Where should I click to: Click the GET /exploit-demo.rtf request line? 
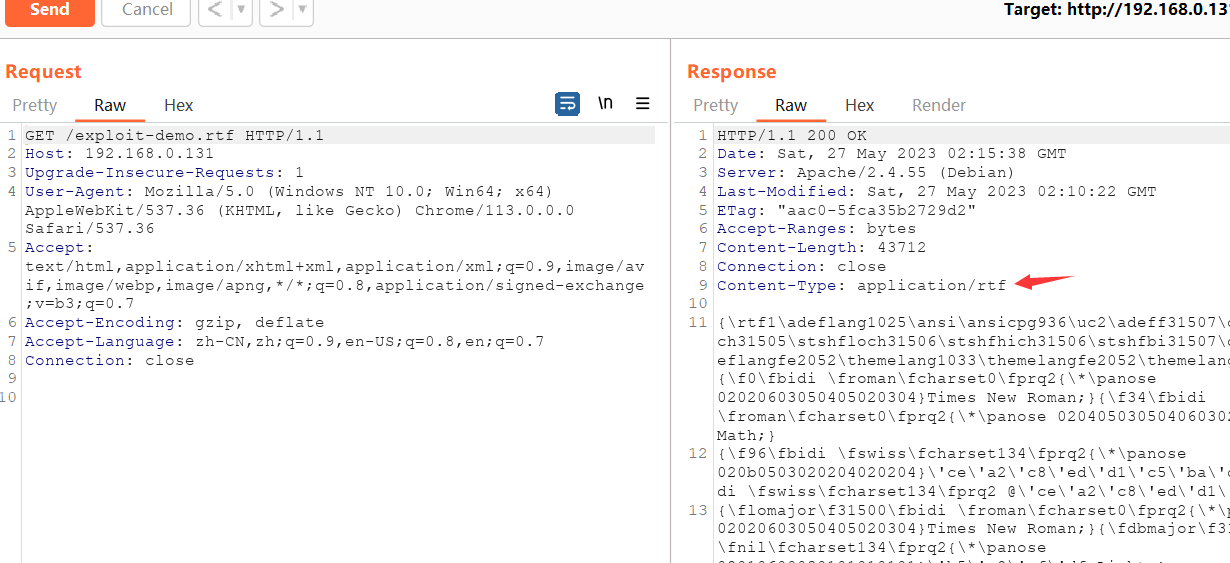click(x=174, y=135)
